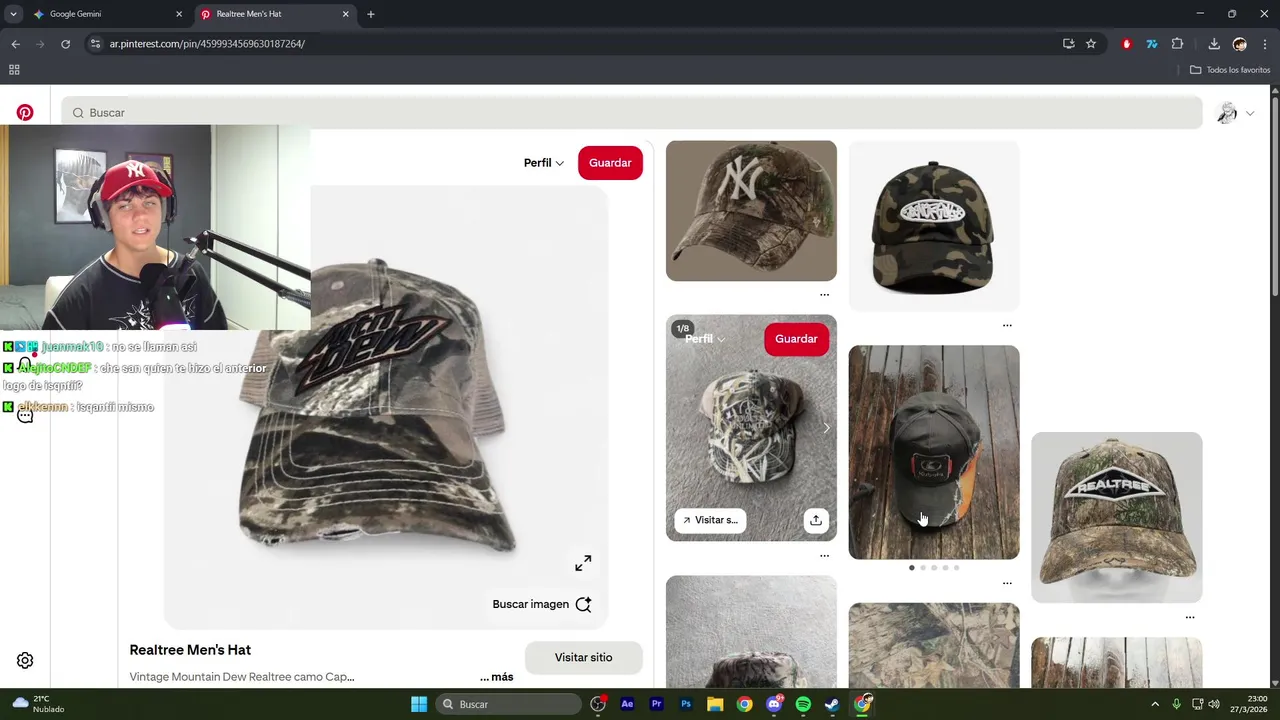The width and height of the screenshot is (1280, 720).
Task: Open Steam from taskbar
Action: click(832, 704)
